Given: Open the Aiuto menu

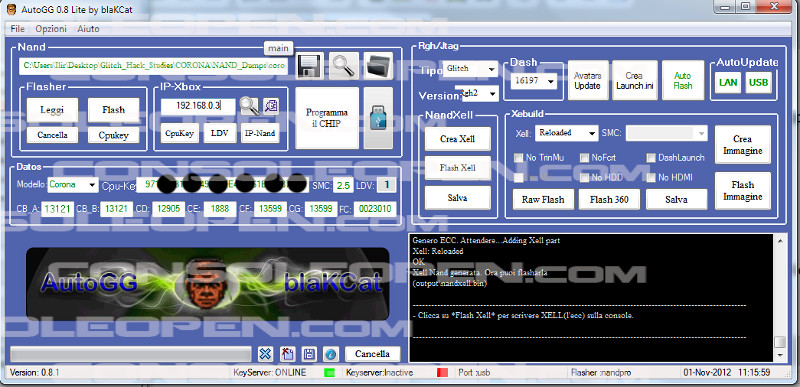Looking at the screenshot, I should [88, 29].
